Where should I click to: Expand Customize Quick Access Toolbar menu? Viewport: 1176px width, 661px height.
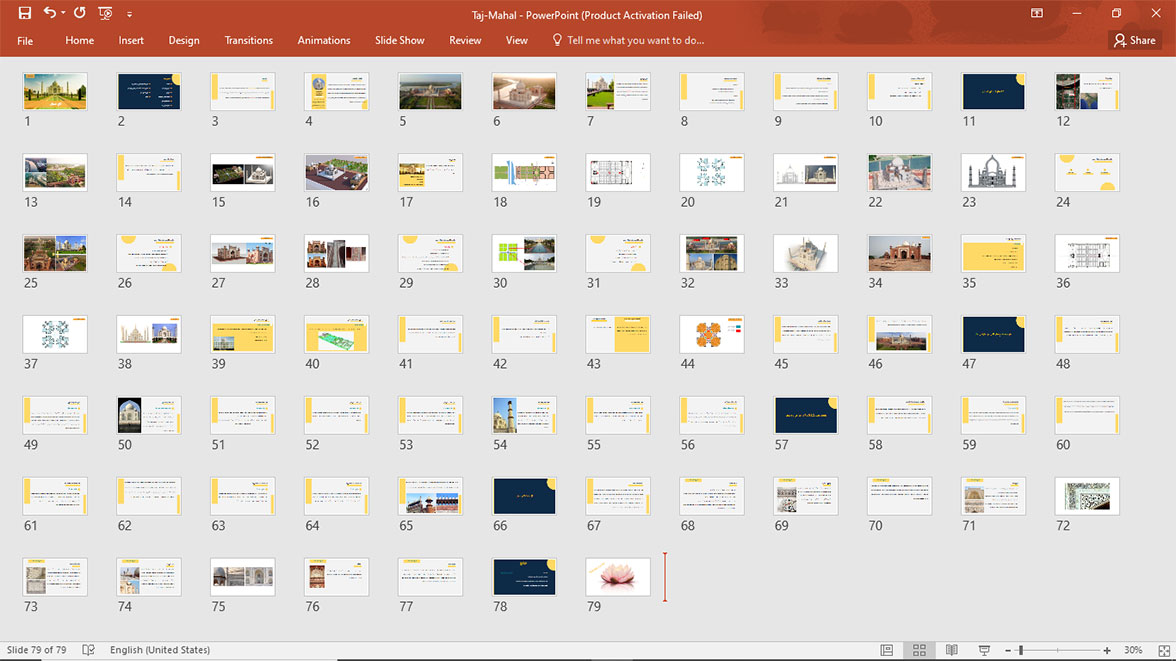[130, 15]
